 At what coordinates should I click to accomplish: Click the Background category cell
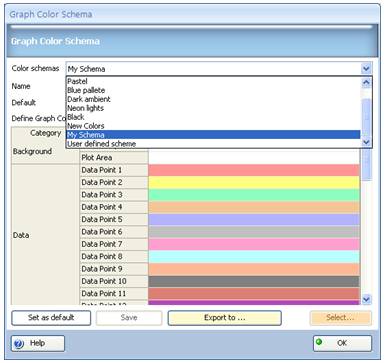pyautogui.click(x=45, y=151)
